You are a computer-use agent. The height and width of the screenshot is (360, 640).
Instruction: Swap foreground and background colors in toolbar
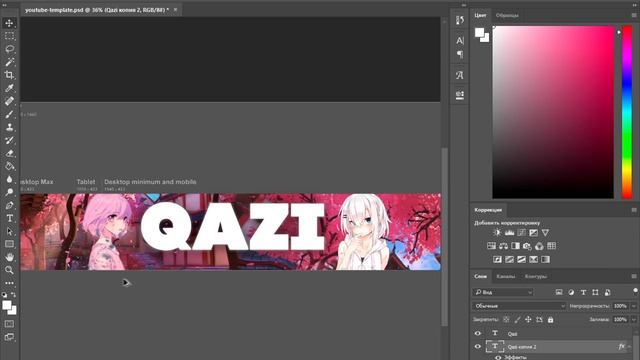tap(13, 294)
